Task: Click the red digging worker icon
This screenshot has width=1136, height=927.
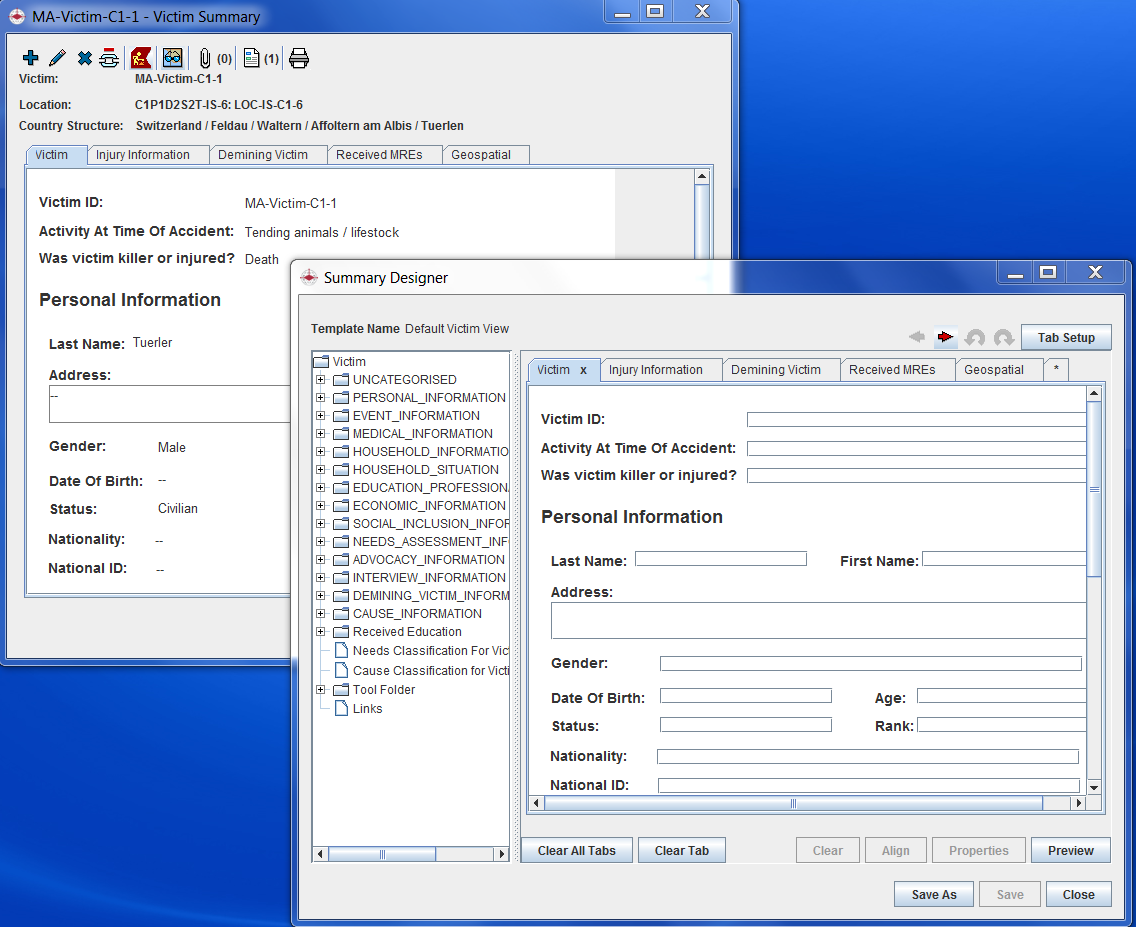Action: pyautogui.click(x=142, y=58)
